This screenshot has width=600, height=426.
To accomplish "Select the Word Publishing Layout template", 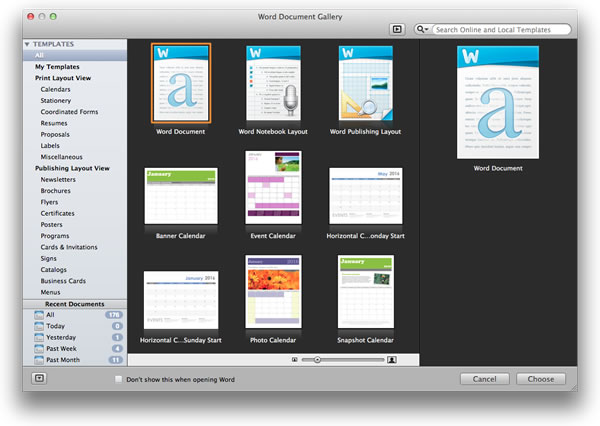I will [366, 83].
